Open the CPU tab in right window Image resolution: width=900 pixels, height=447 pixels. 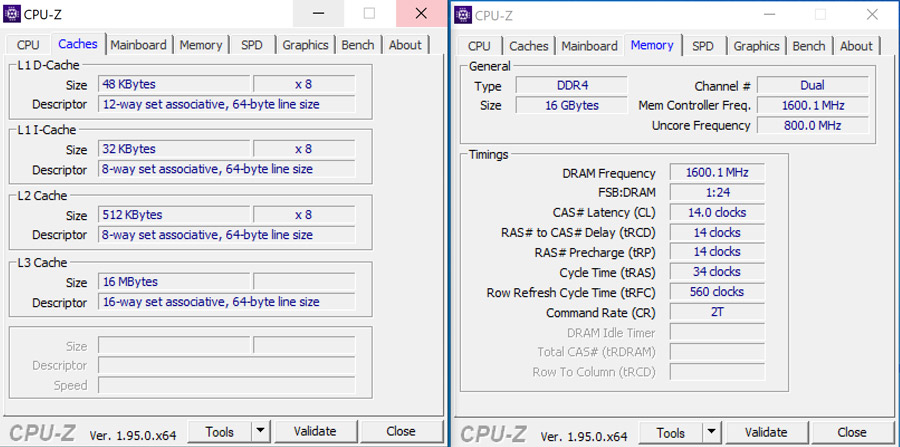pyautogui.click(x=479, y=46)
